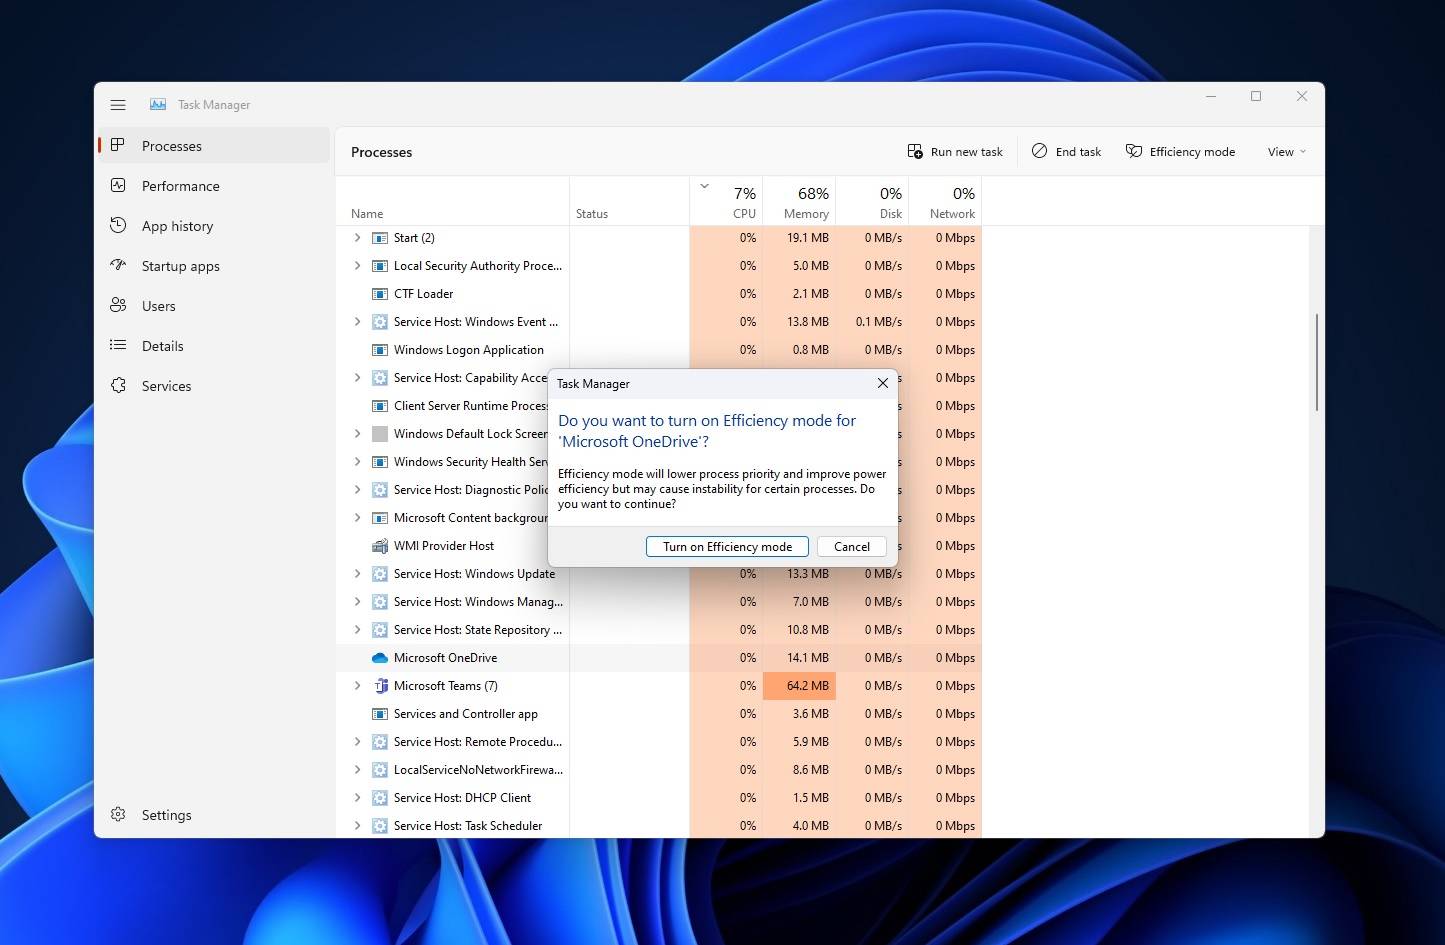Open the hamburger navigation menu
The width and height of the screenshot is (1445, 945).
[x=118, y=104]
